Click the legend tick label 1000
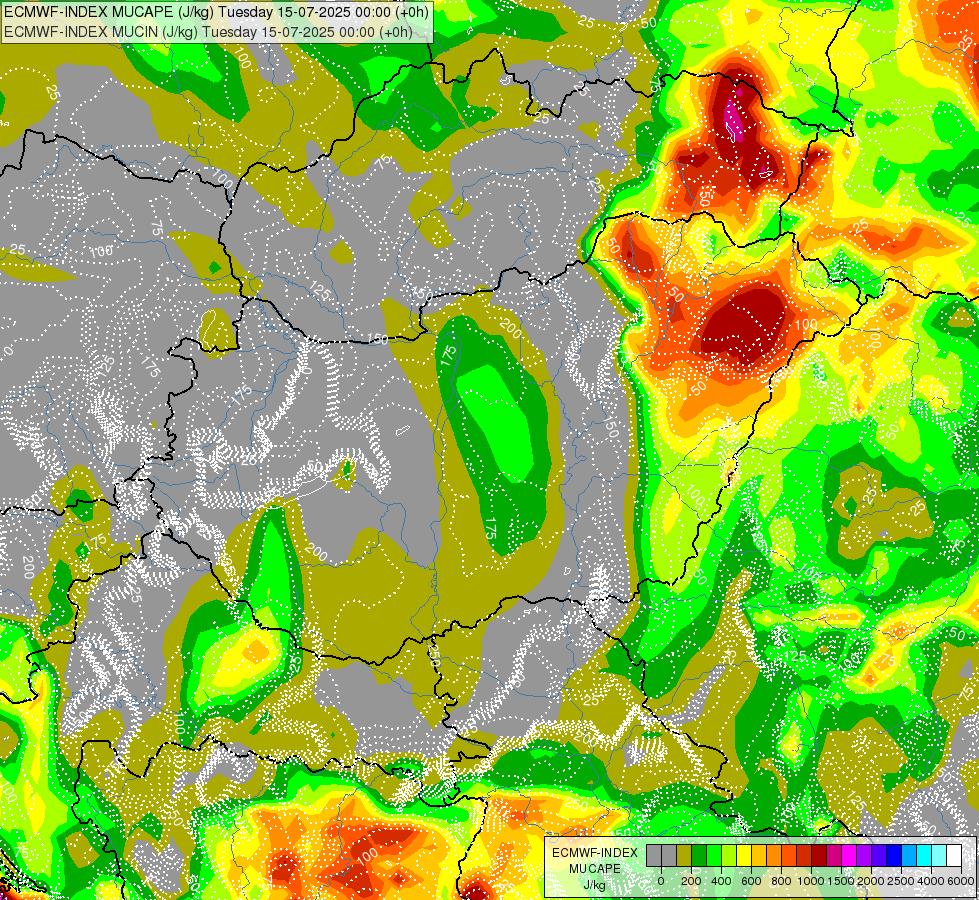 [x=812, y=881]
